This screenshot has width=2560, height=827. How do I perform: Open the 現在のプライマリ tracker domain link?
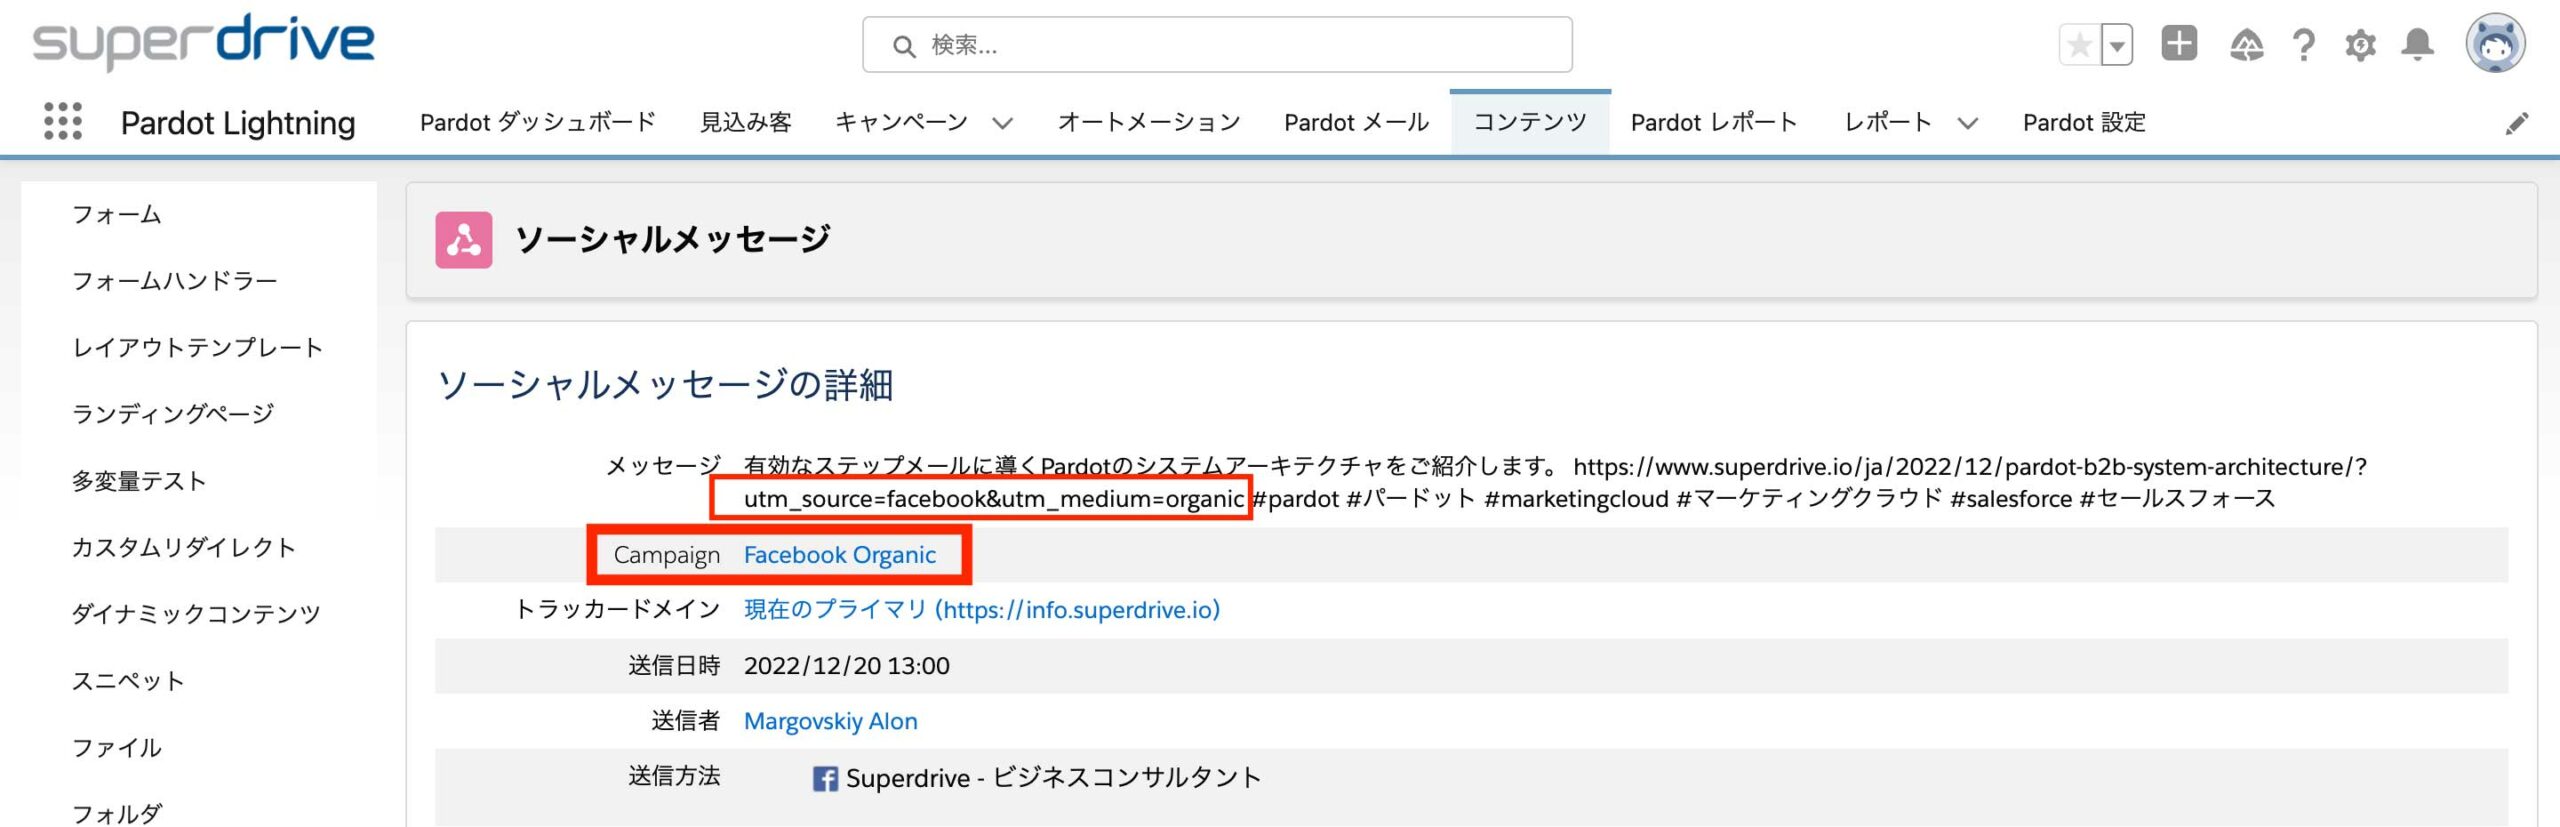982,610
